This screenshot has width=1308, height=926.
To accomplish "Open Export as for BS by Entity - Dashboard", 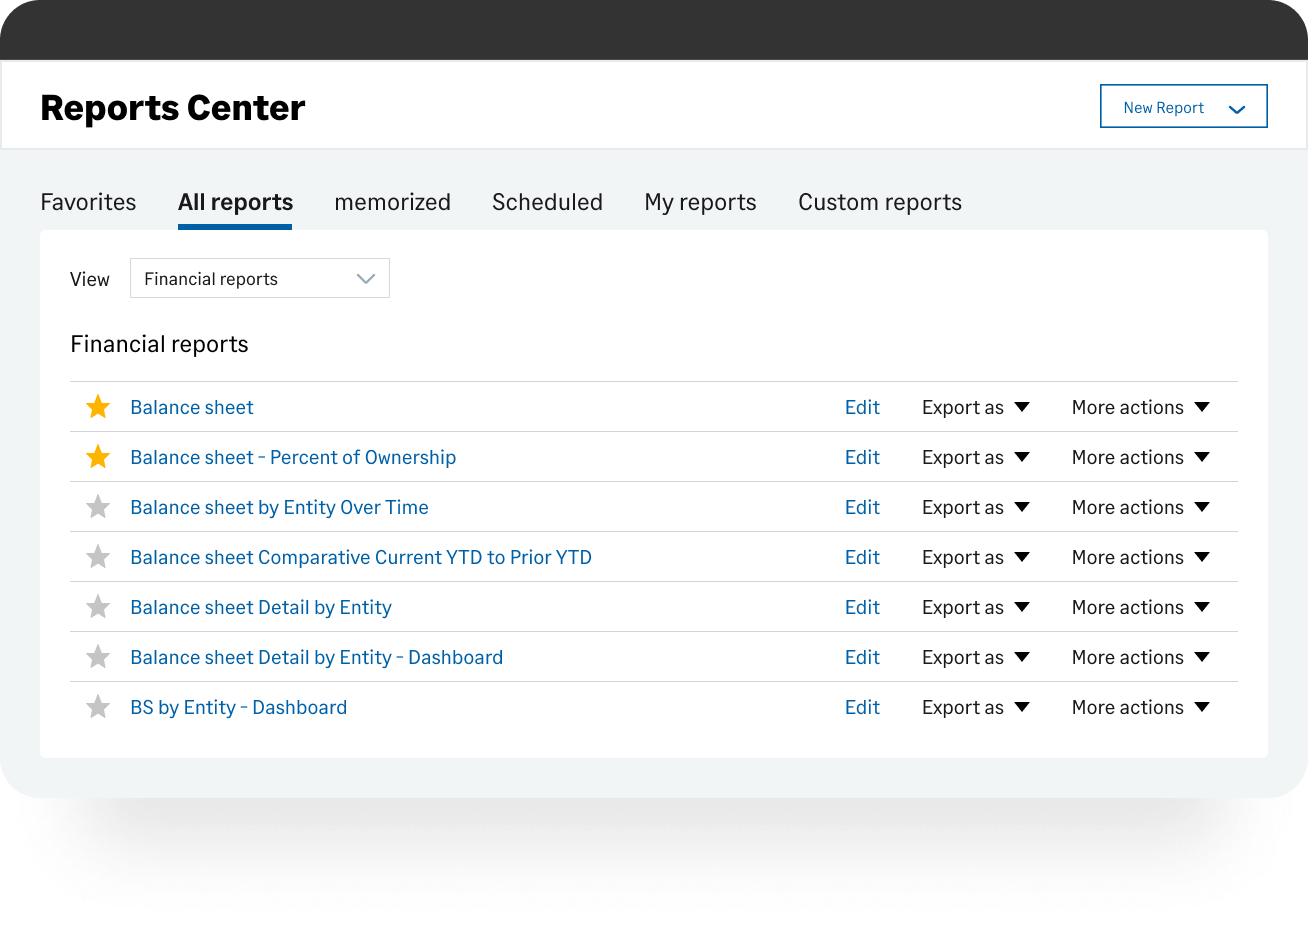I will (x=975, y=707).
